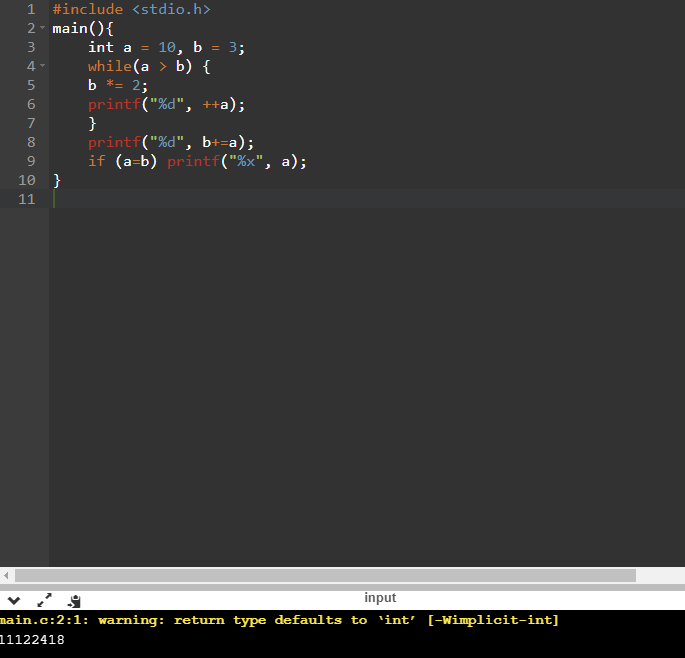This screenshot has height=658, width=685.
Task: Select the 'input' console tab
Action: click(380, 597)
